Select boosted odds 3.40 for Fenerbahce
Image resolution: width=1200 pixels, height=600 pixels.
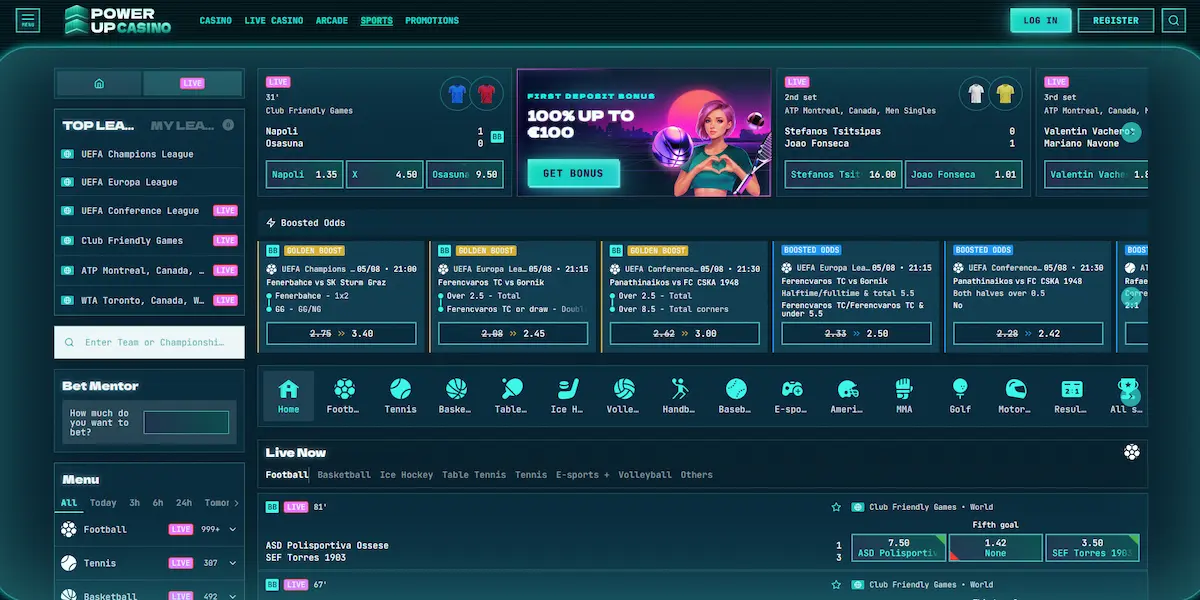click(x=341, y=333)
